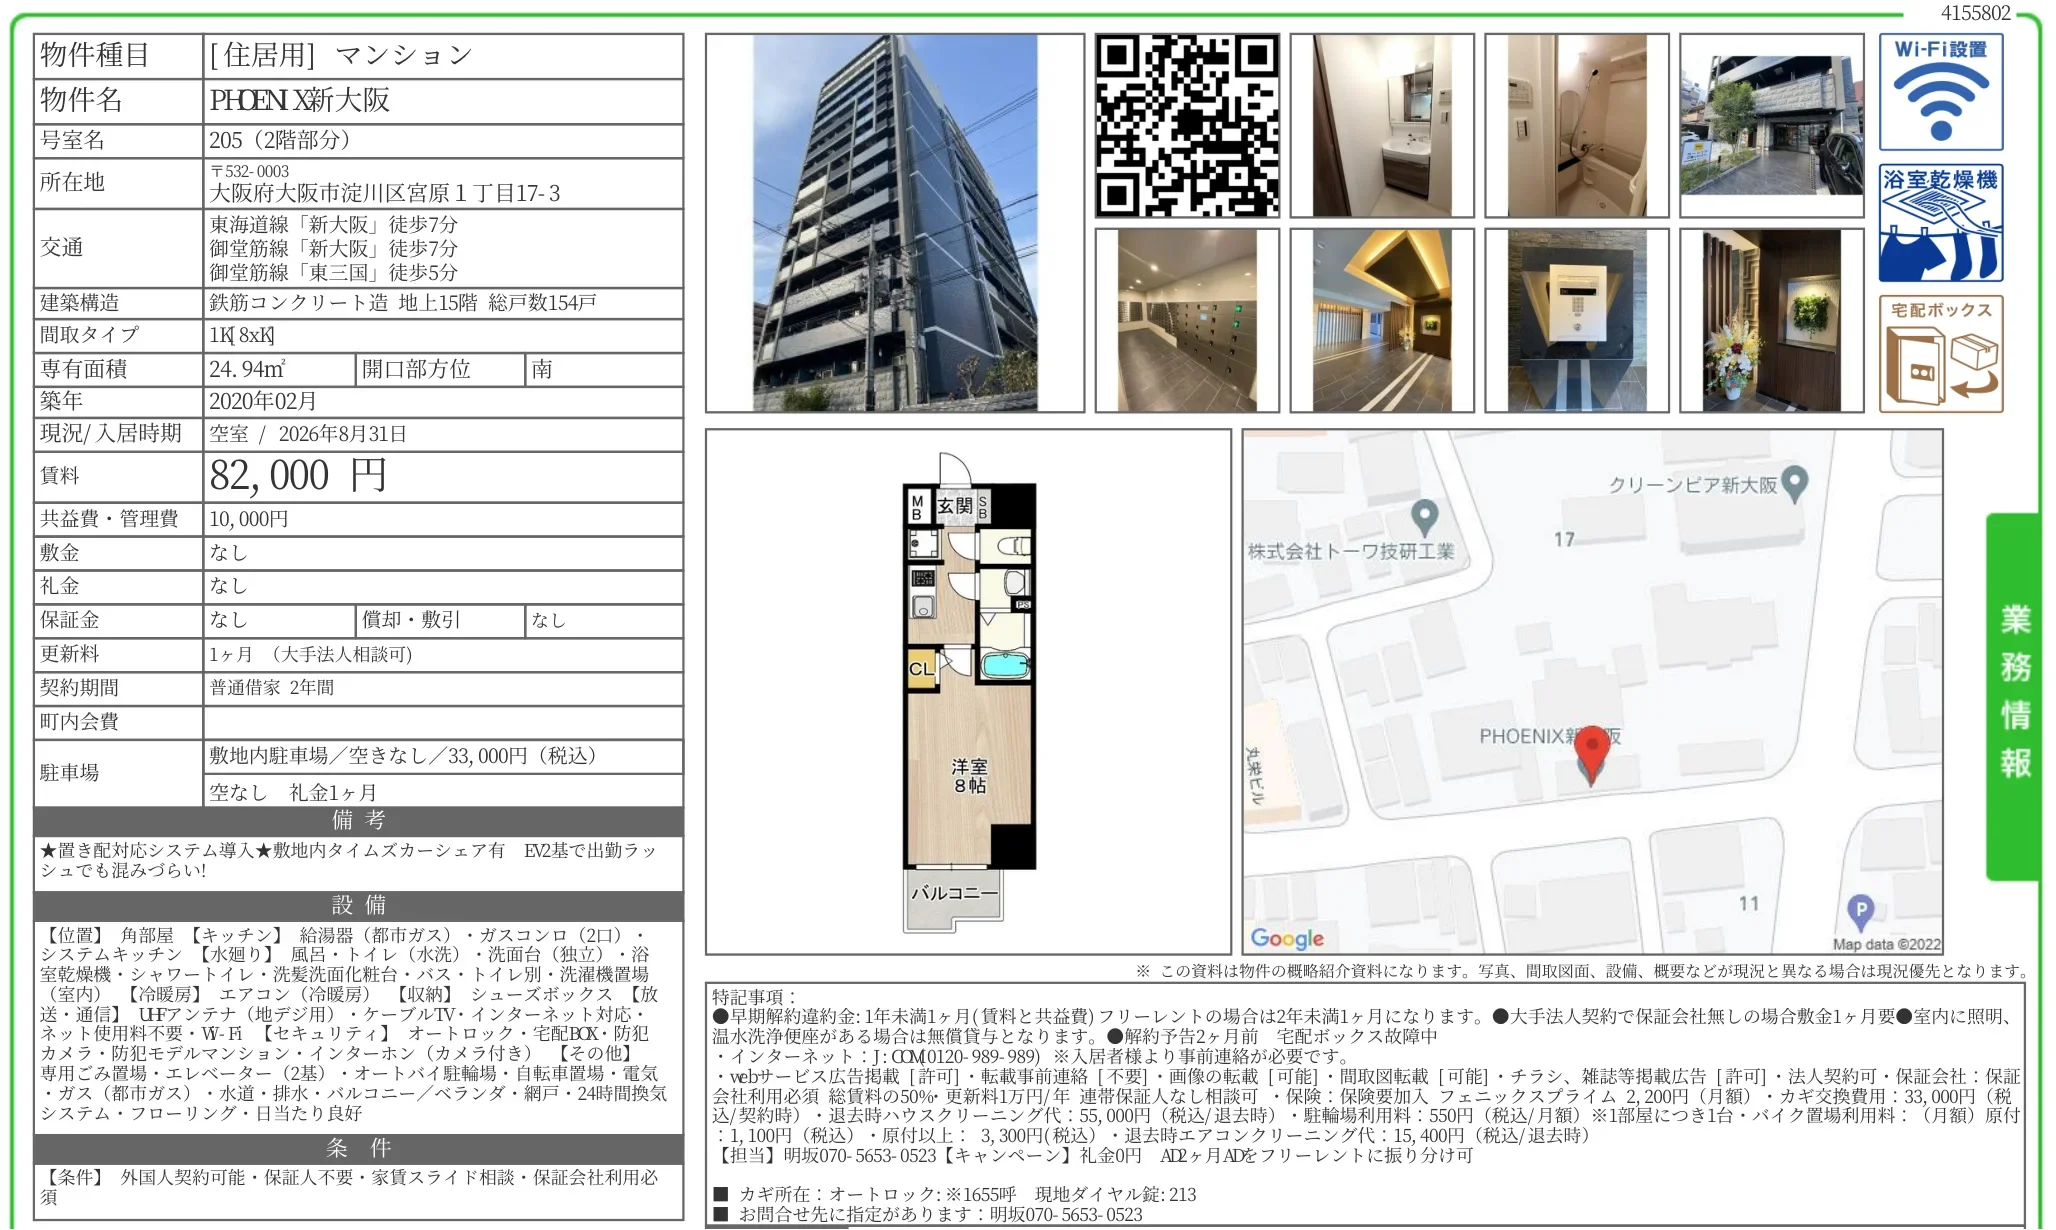Screen dimensions: 2056x1230
Task: Select the postal code 〒532-0003
Action: coord(249,171)
